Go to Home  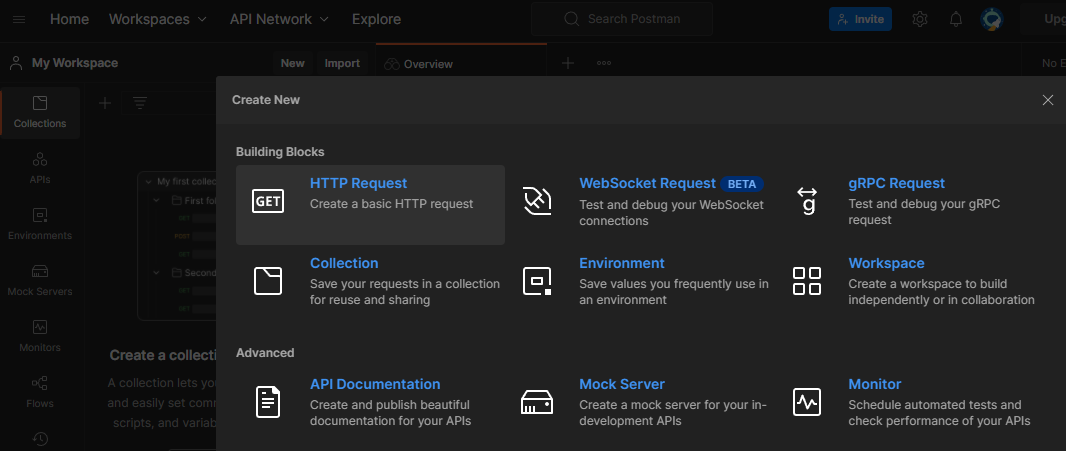click(69, 19)
